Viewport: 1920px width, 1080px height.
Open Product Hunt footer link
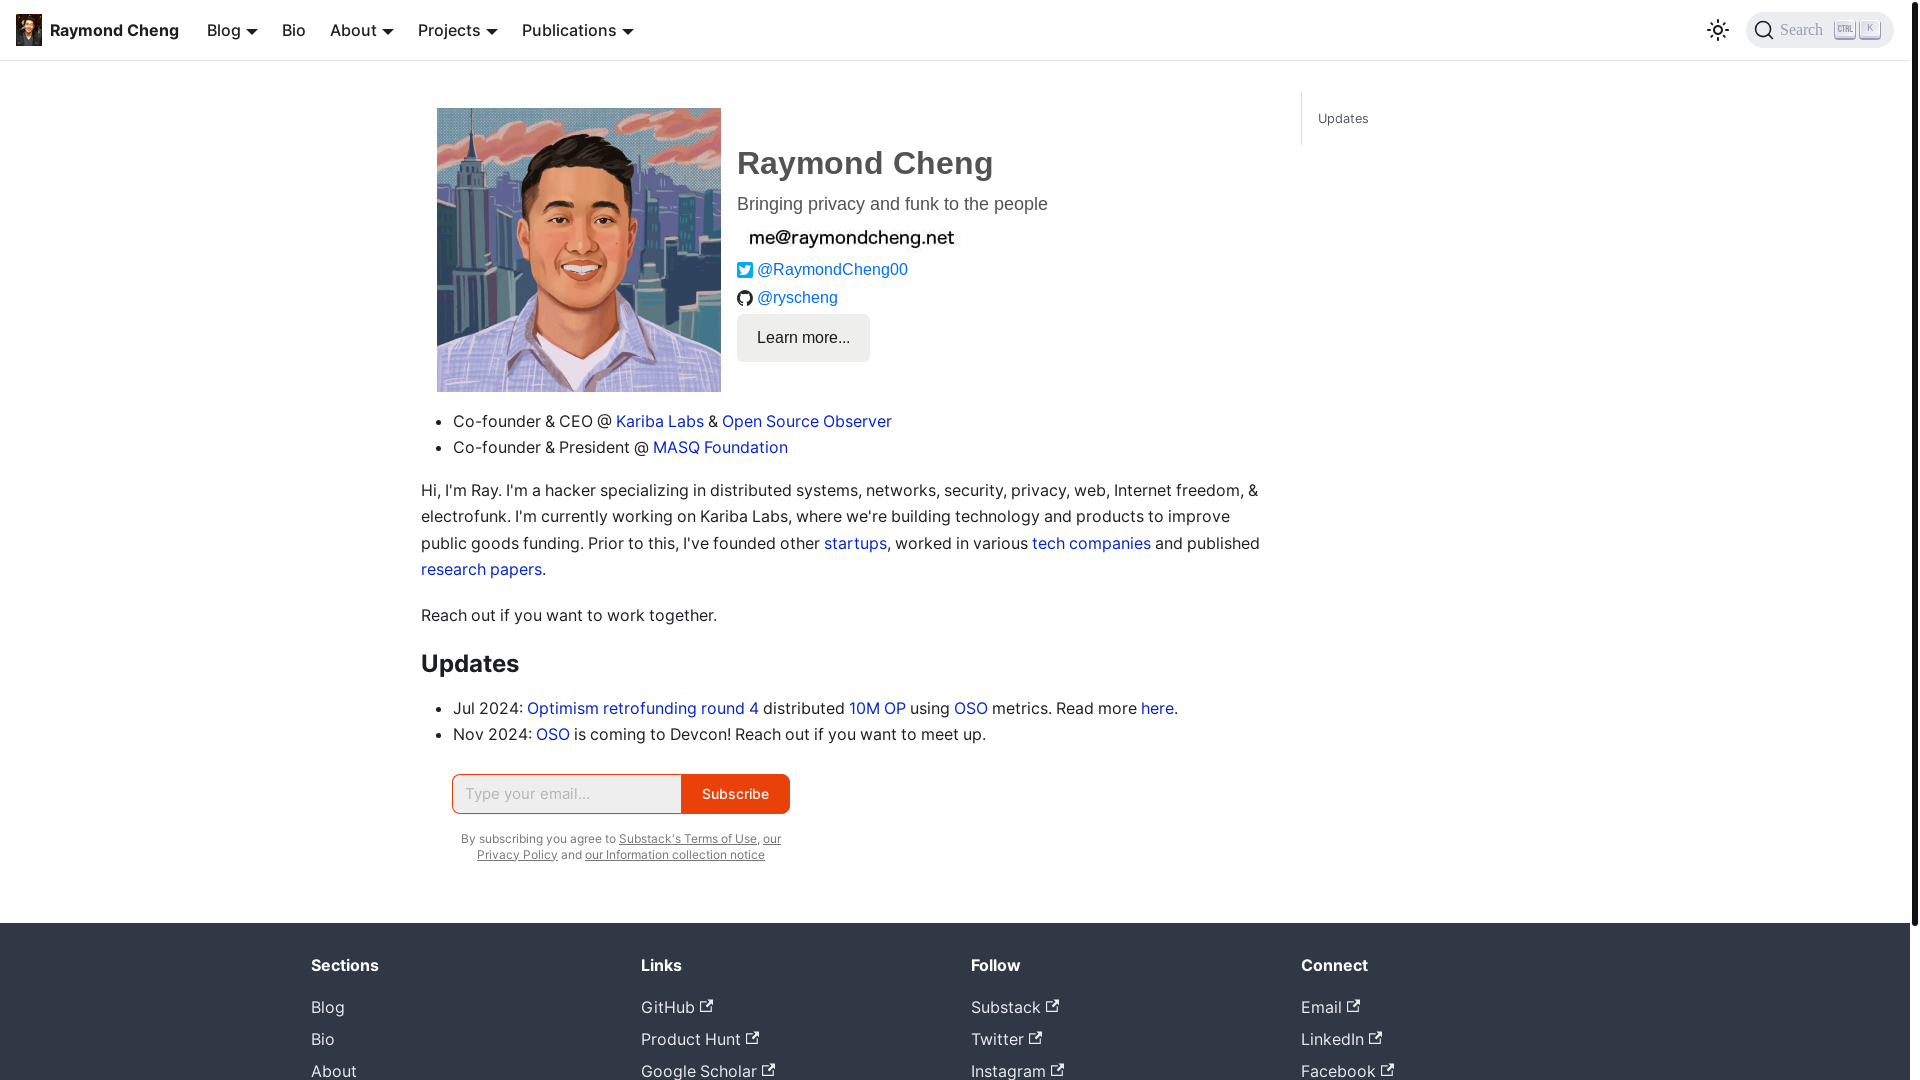[x=699, y=1039]
